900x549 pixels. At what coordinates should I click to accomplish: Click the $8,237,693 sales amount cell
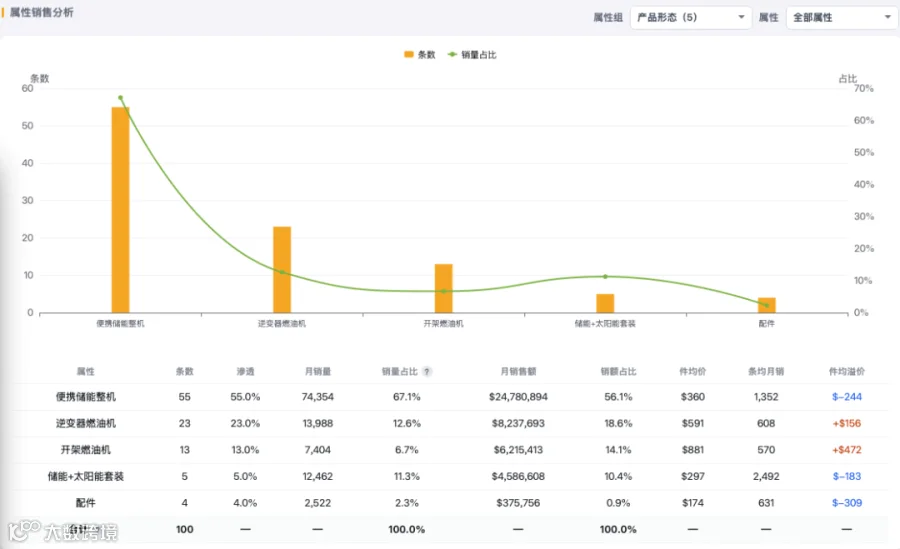pyautogui.click(x=518, y=423)
